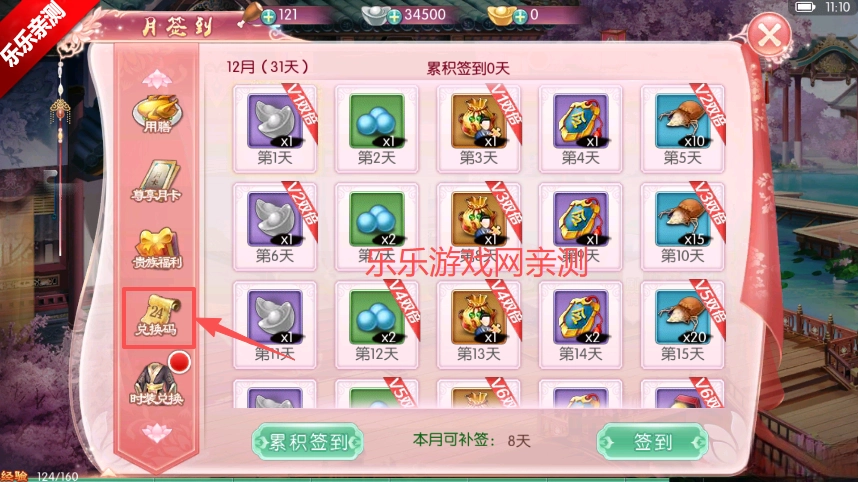Select the 第5天 x10 rice sack reward
The image size is (858, 482).
pos(682,129)
